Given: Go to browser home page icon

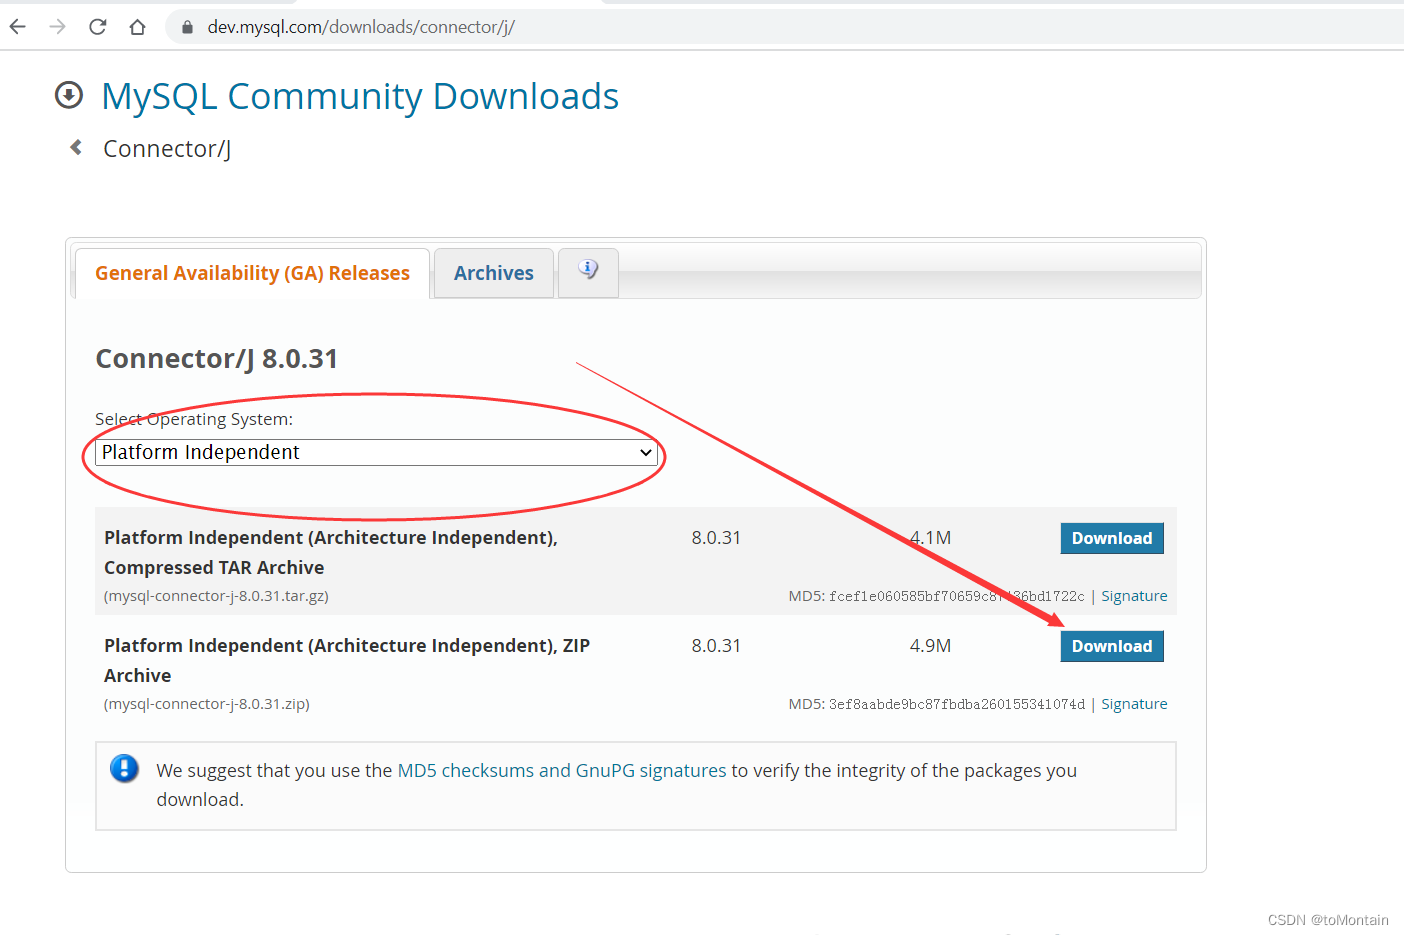Looking at the screenshot, I should (x=138, y=27).
